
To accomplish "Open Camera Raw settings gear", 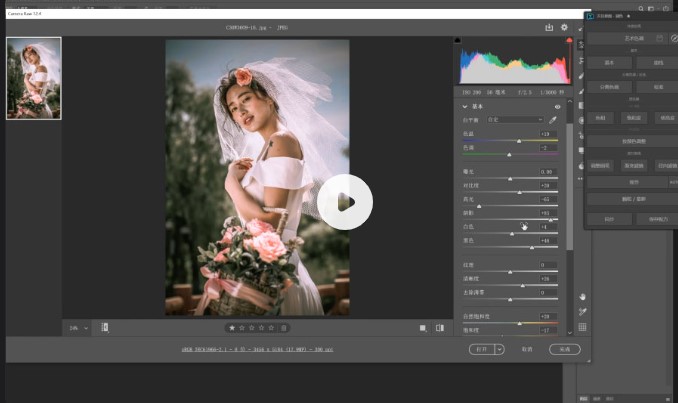I will (564, 28).
